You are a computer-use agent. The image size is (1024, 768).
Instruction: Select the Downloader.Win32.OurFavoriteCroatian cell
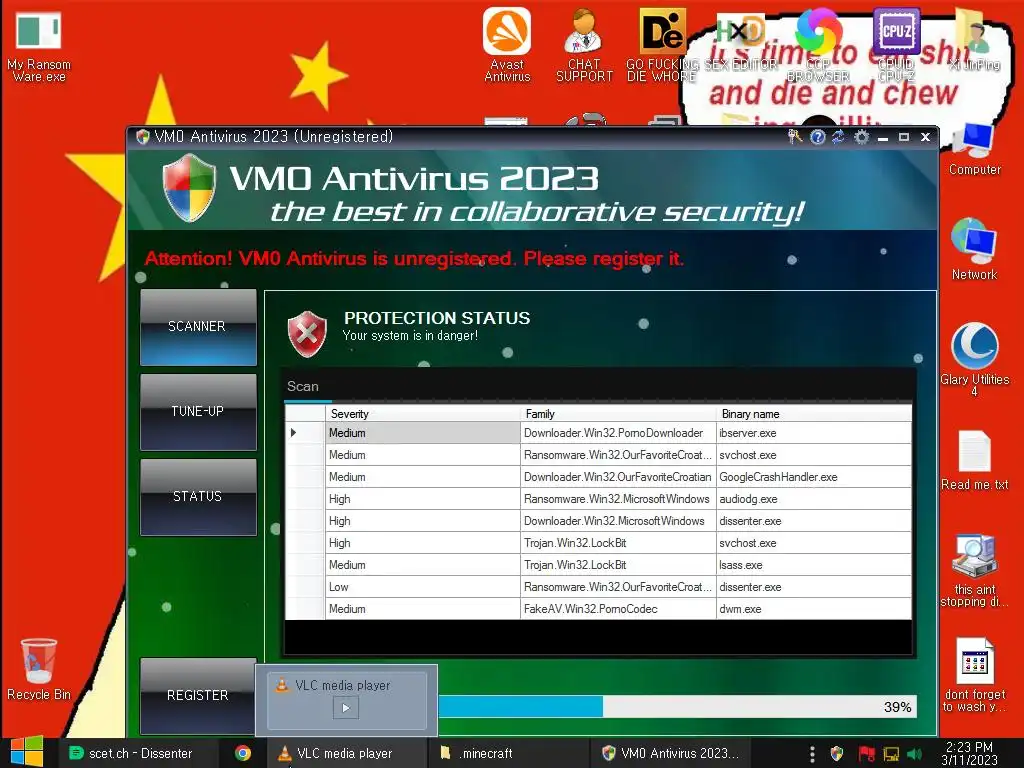click(618, 477)
